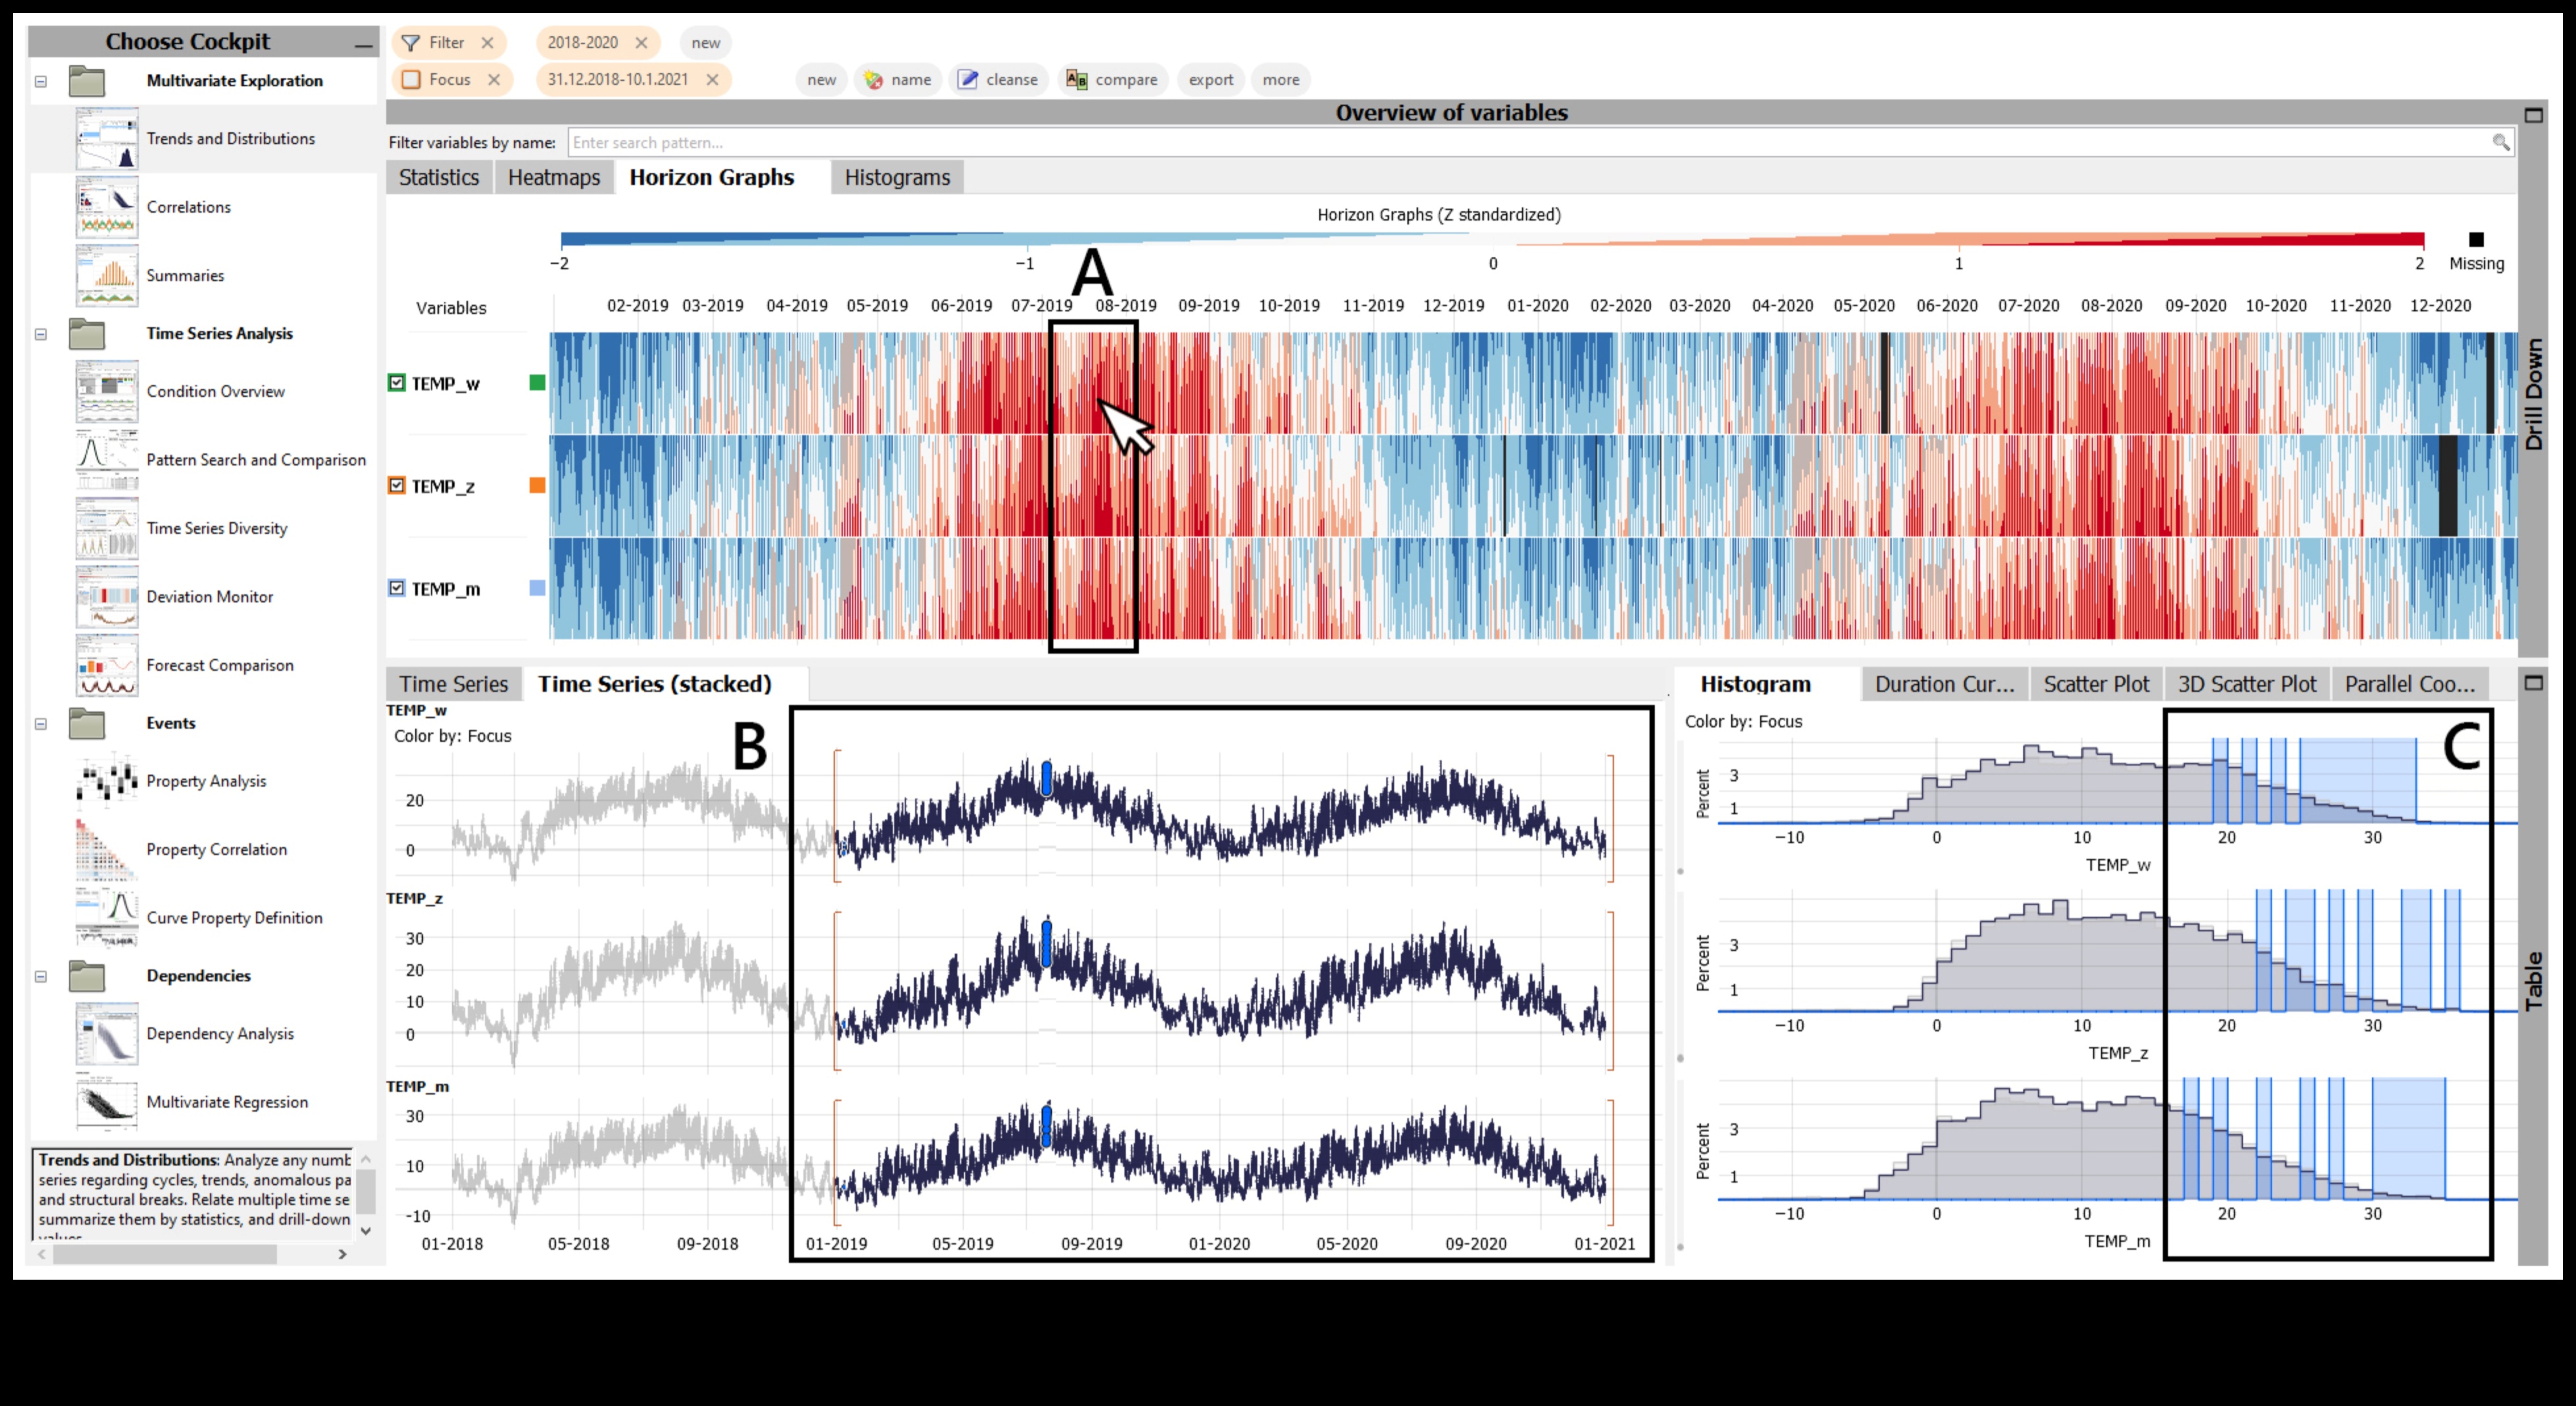Open the Correlations cockpit icon
This screenshot has width=2576, height=1406.
tap(106, 207)
